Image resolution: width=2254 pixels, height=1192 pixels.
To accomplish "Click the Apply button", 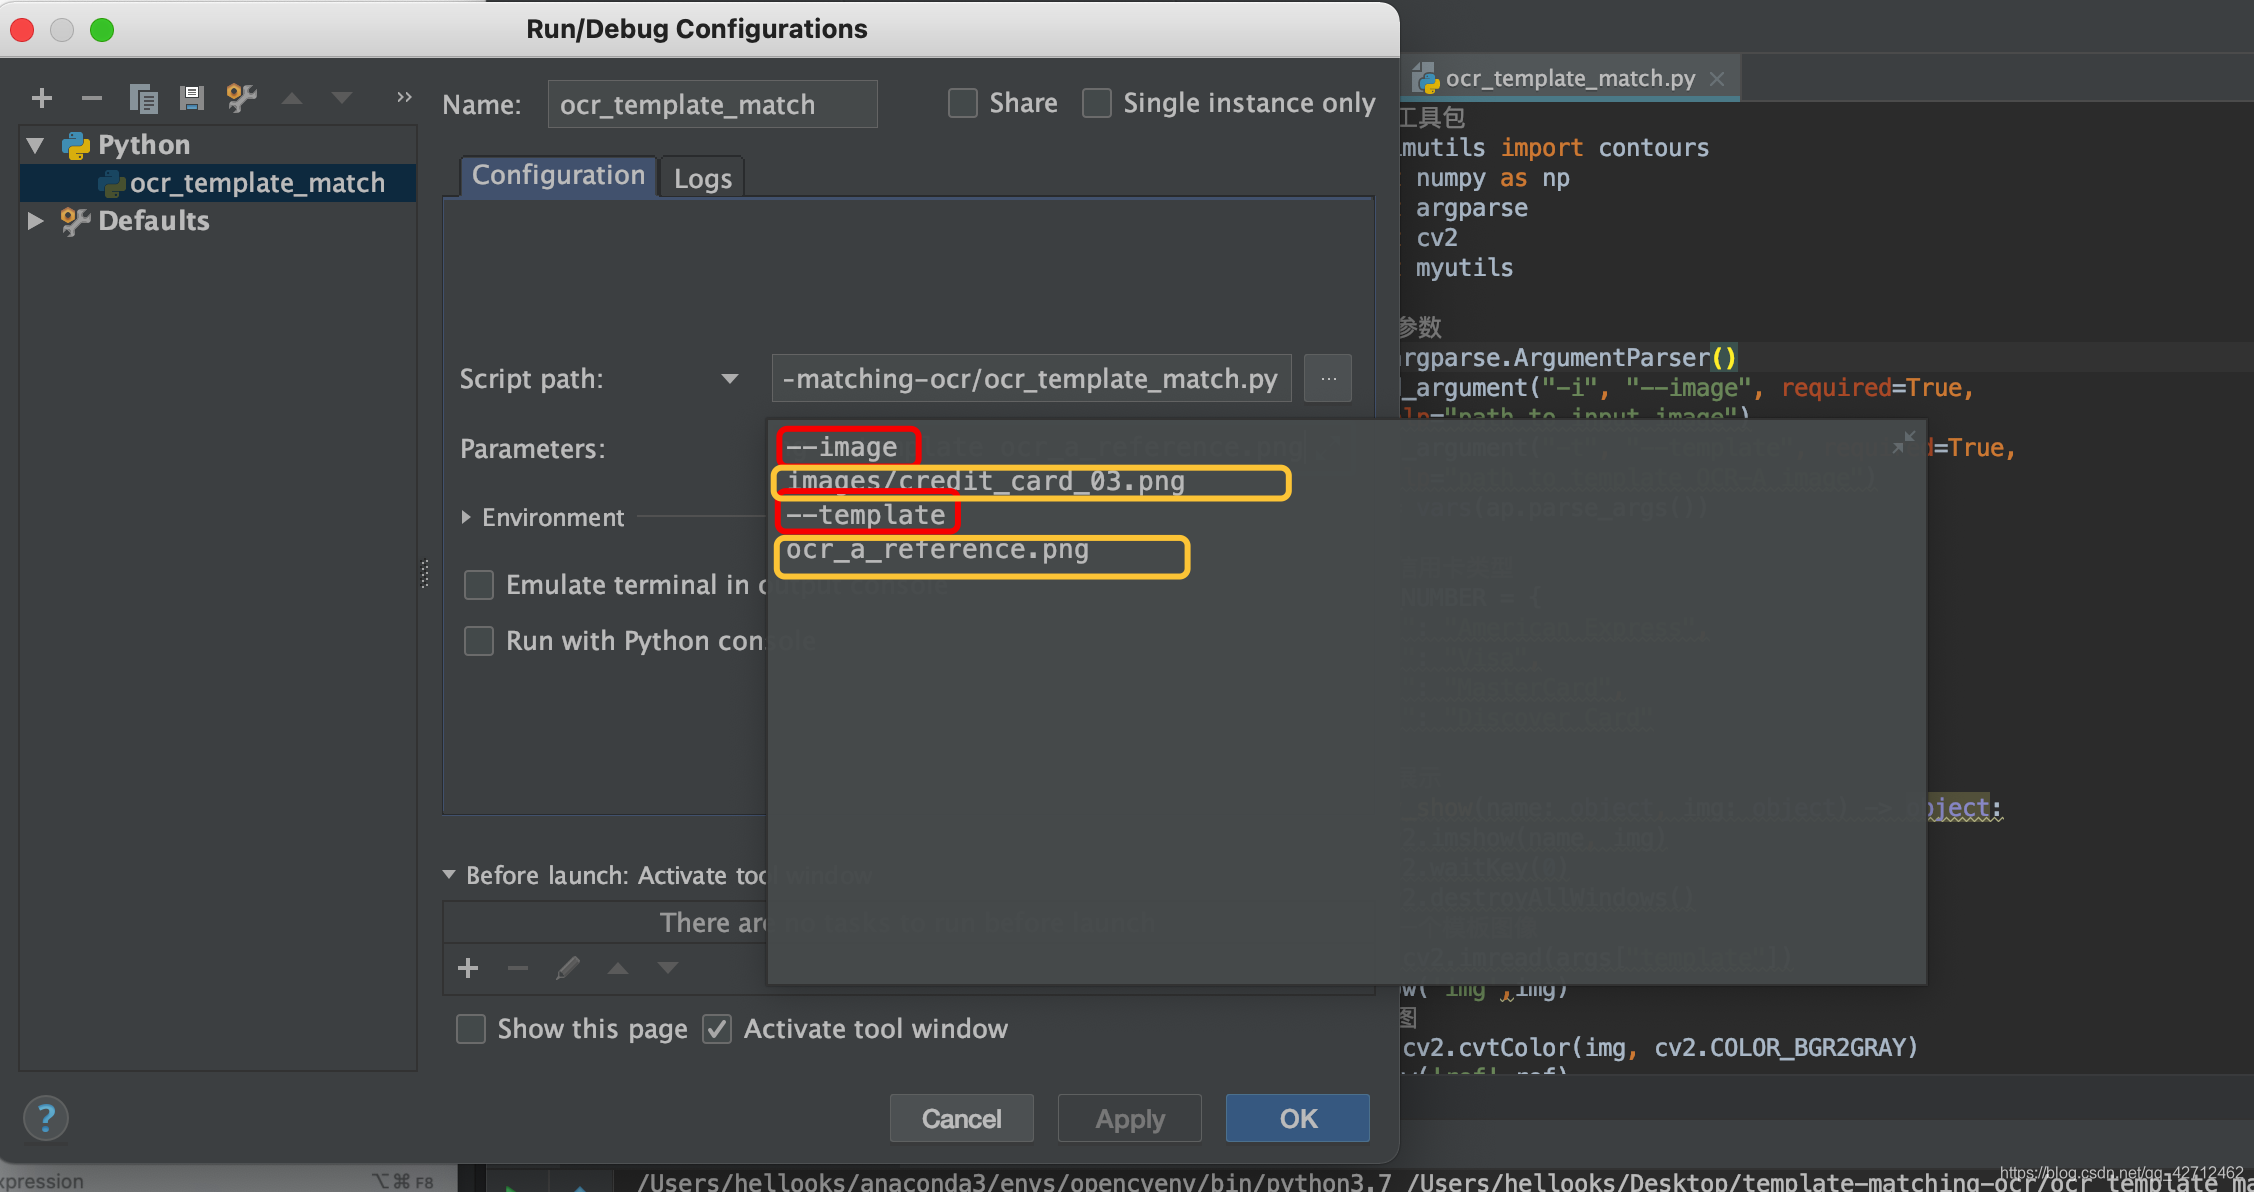I will tap(1129, 1118).
